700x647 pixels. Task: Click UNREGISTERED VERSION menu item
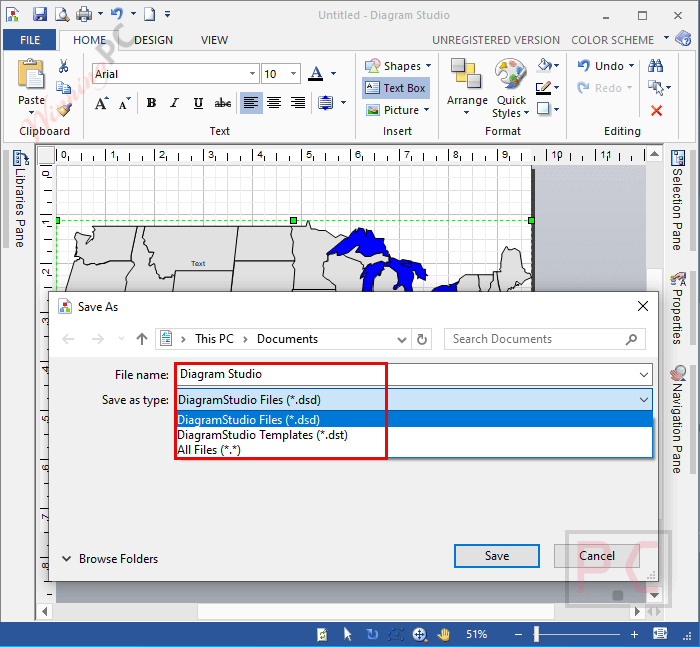click(x=496, y=40)
